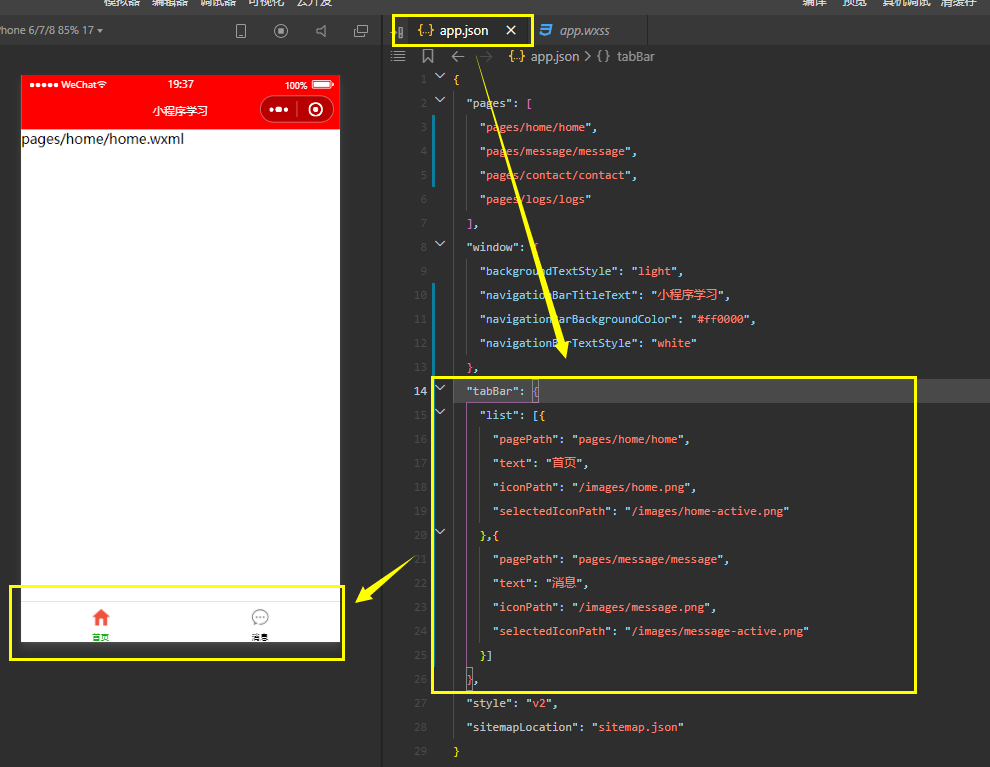Click the "white" value on line 12
The image size is (990, 767).
coord(674,343)
